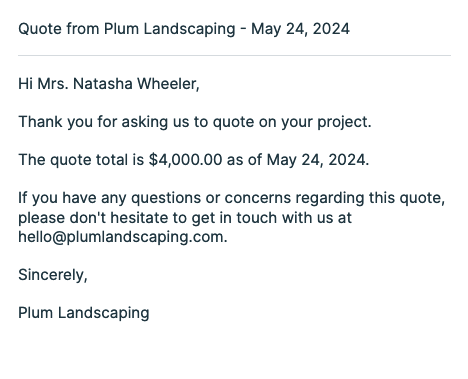Click the word Hi in the greeting
468x379 pixels.
(25, 83)
